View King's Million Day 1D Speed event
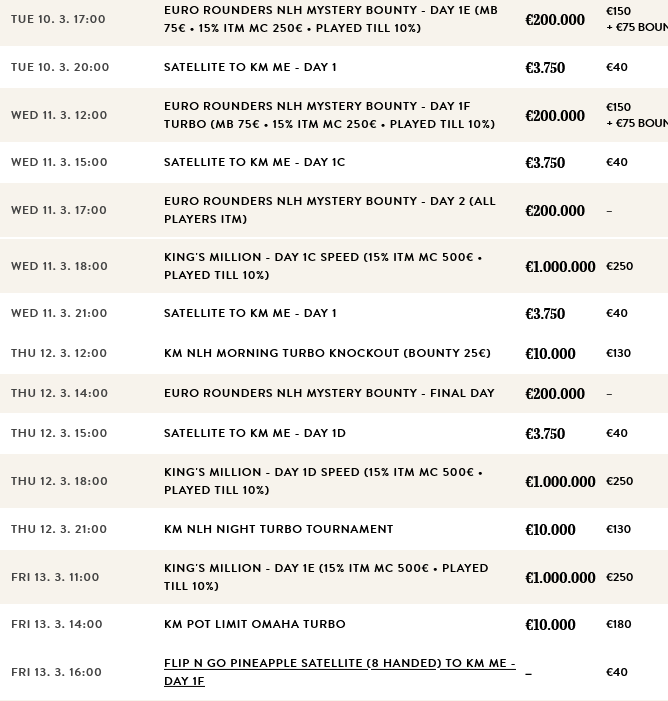668x701 pixels. pos(322,481)
